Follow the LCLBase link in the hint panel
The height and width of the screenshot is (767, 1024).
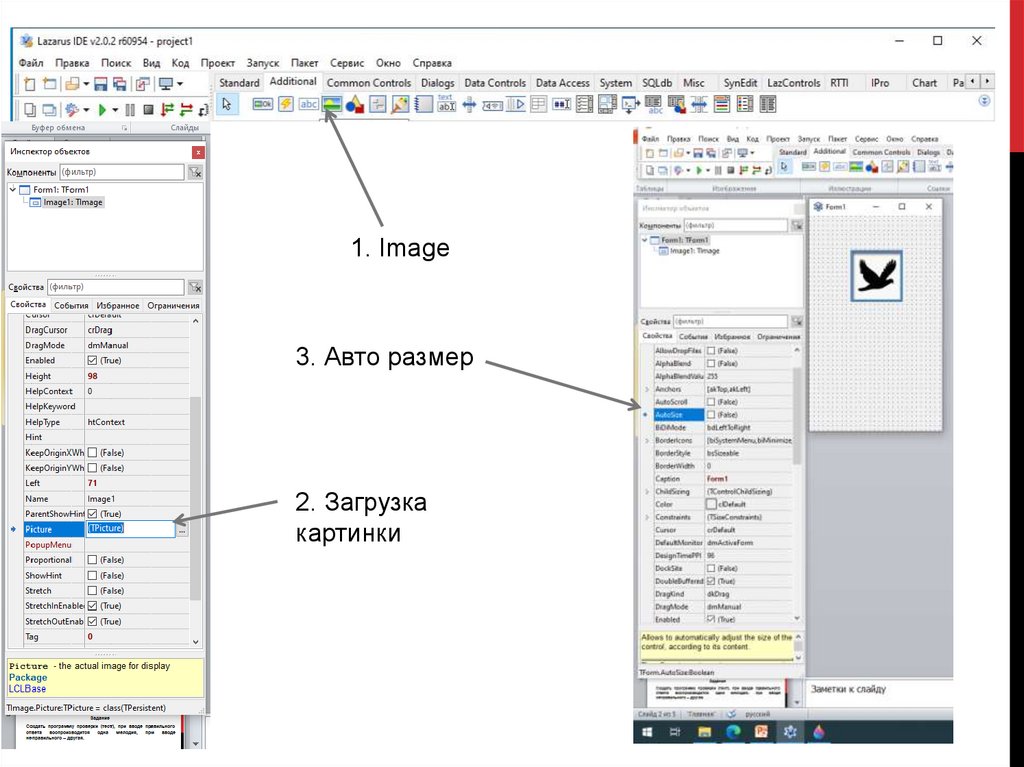pos(27,689)
